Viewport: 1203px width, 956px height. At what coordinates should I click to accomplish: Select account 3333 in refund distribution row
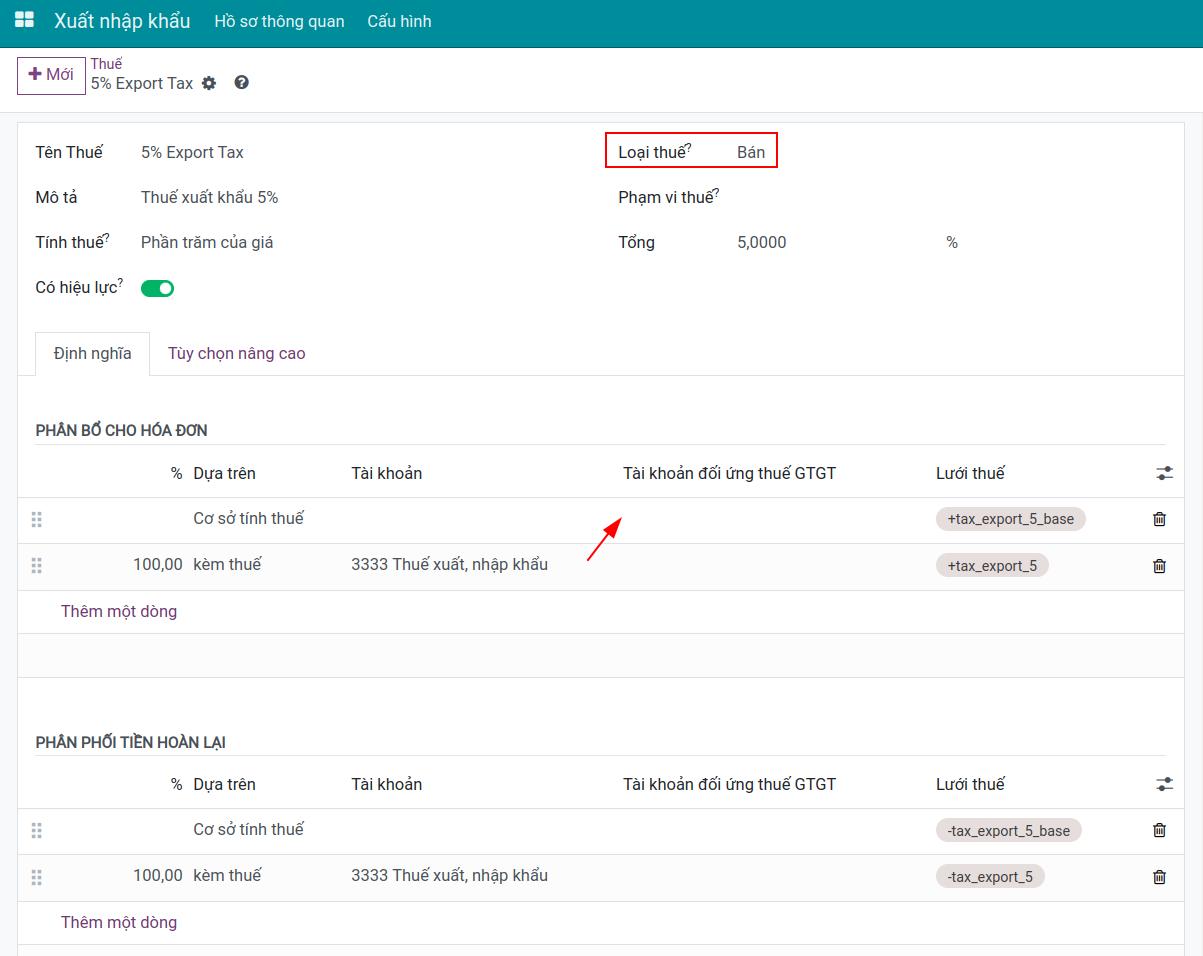point(450,876)
